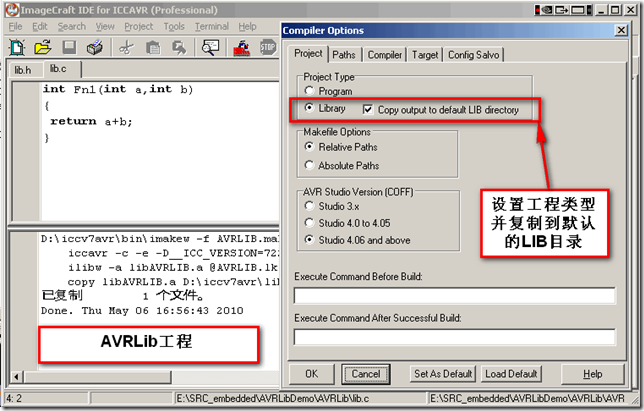
Task: Click the 'int Fn1(int a,int b)' line
Action: [x=118, y=89]
